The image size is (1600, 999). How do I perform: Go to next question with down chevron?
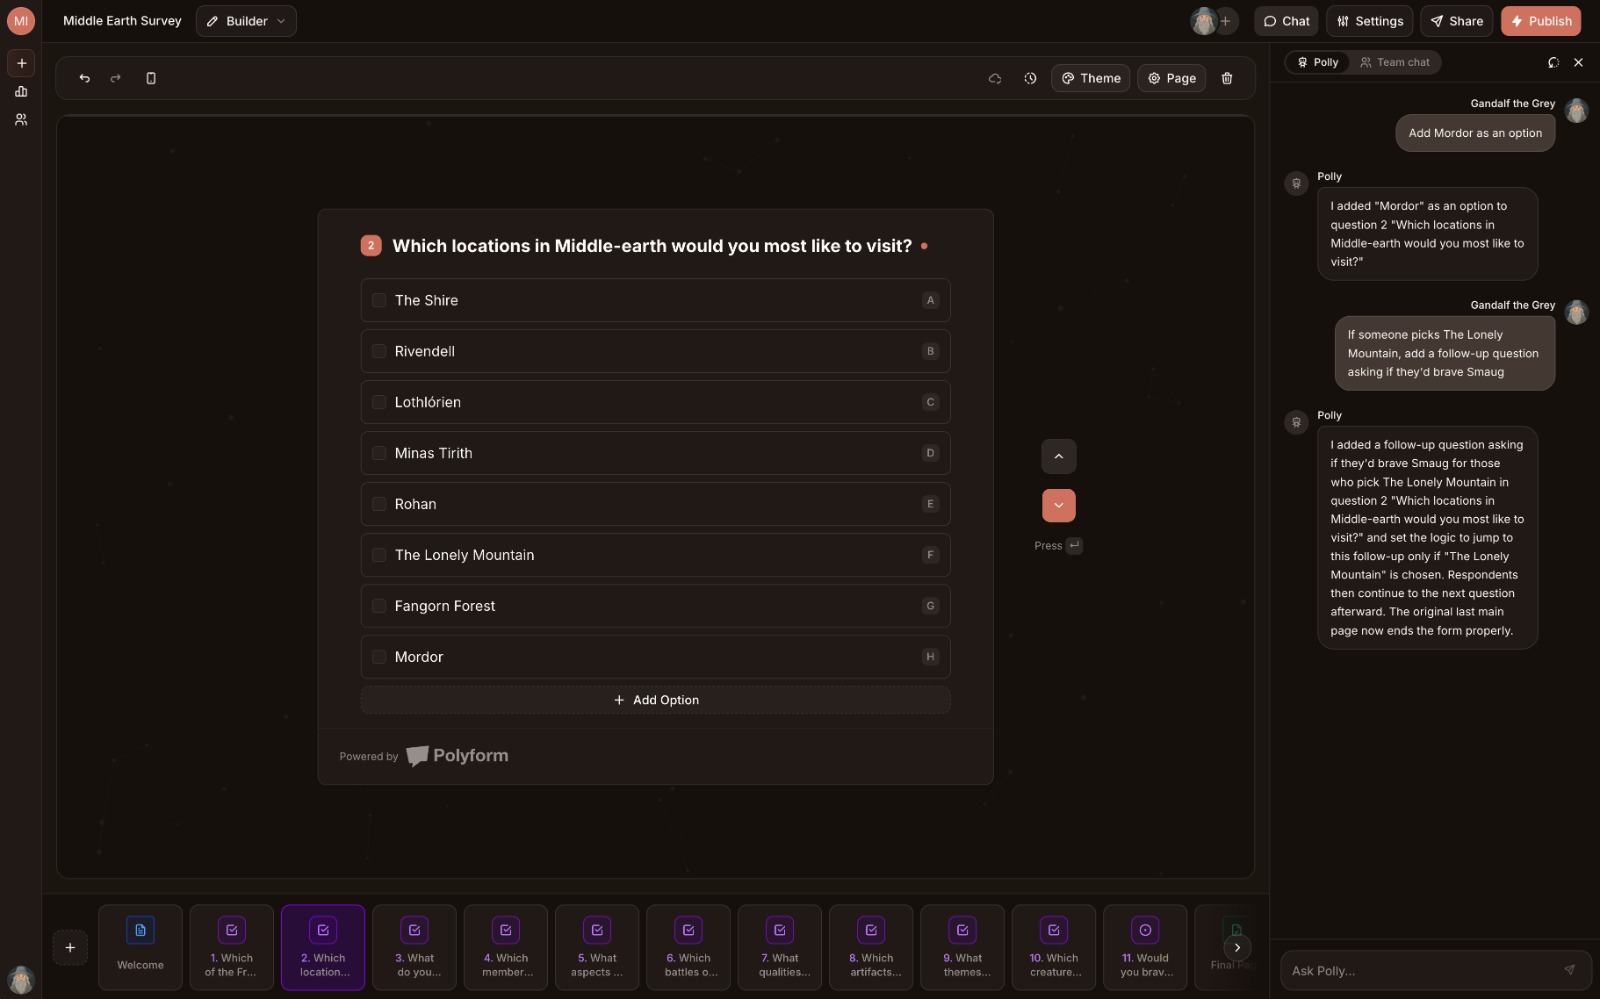(1058, 506)
